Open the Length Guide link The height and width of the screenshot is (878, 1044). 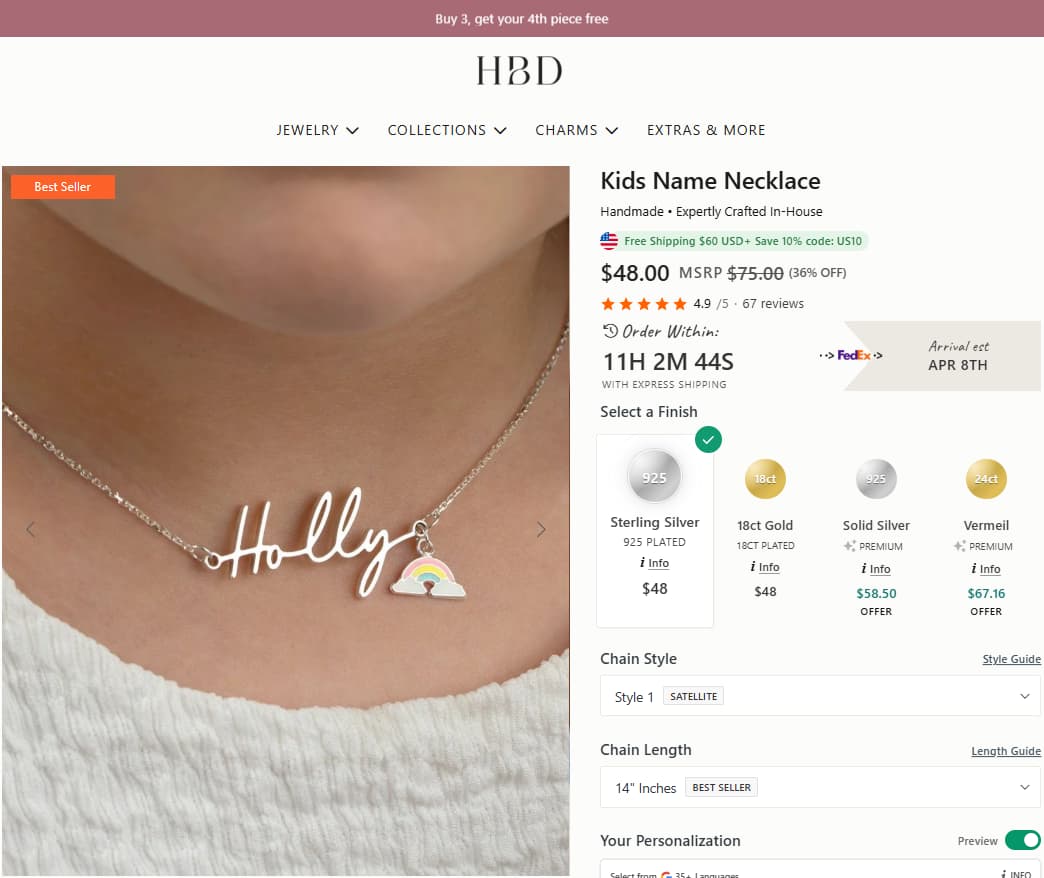[1006, 750]
